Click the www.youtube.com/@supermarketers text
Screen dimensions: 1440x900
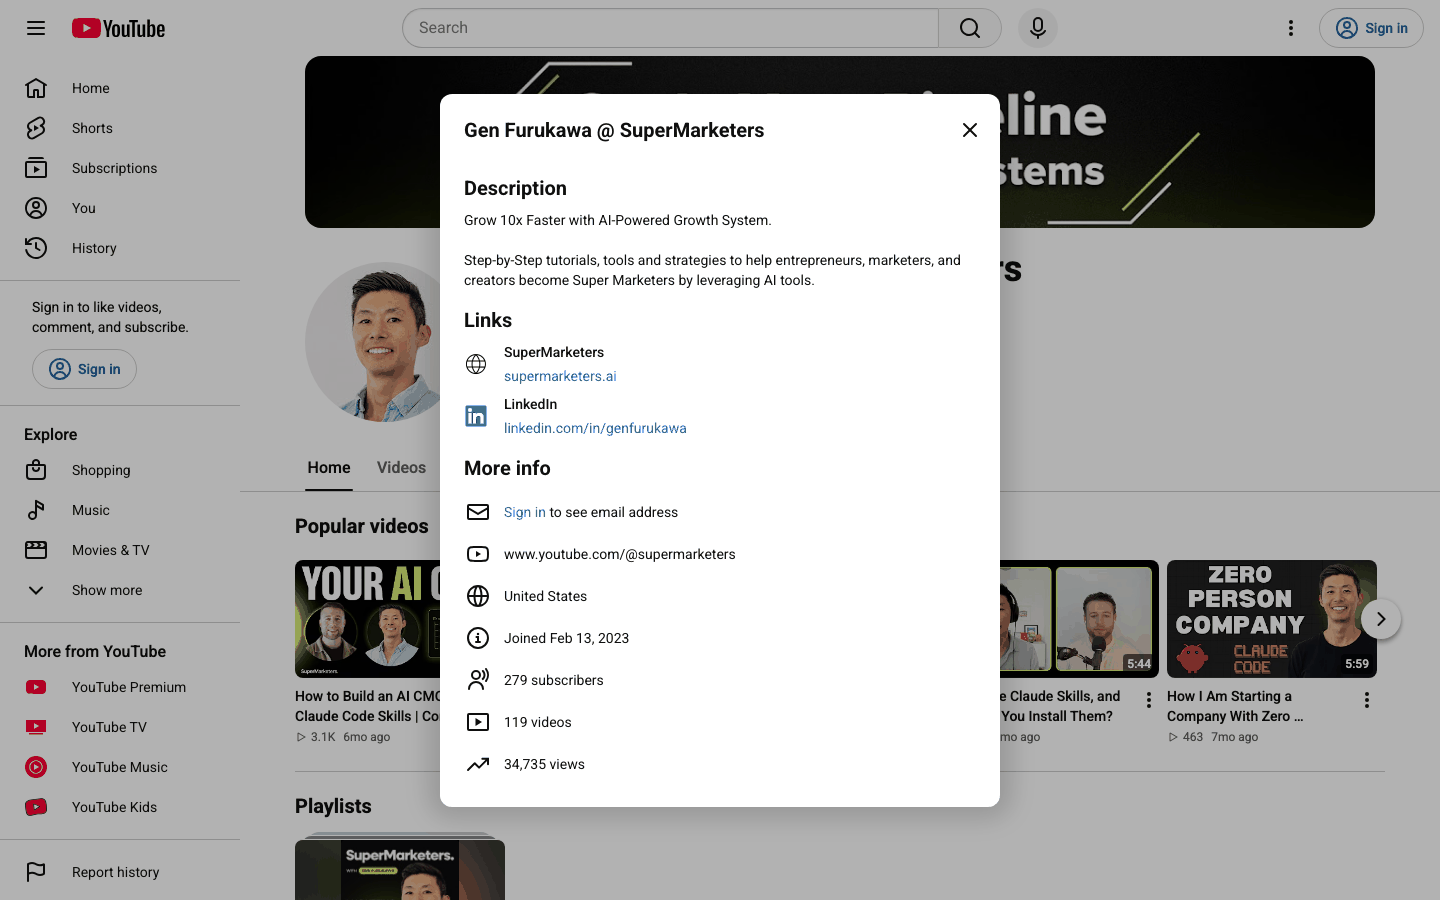[x=620, y=554]
